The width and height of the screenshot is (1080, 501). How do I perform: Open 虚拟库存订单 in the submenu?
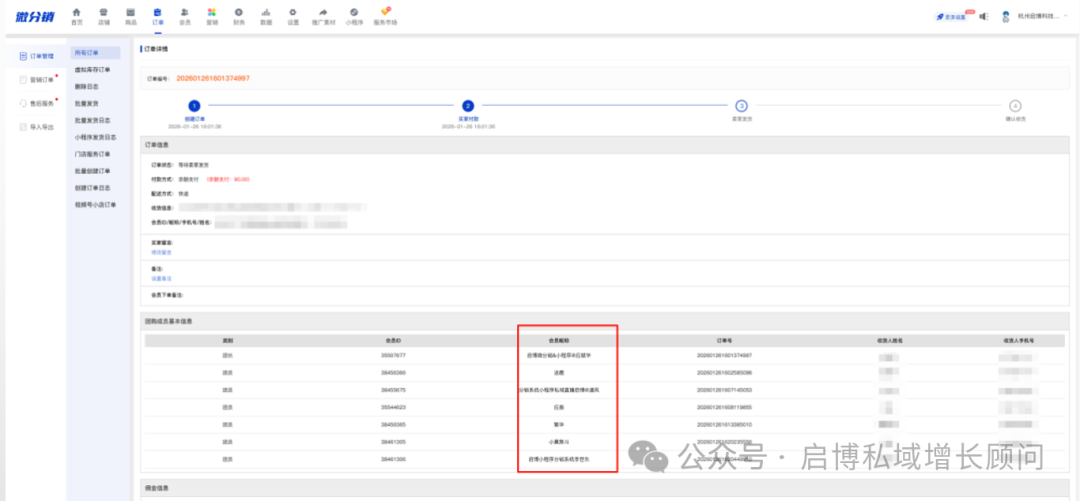tap(92, 69)
